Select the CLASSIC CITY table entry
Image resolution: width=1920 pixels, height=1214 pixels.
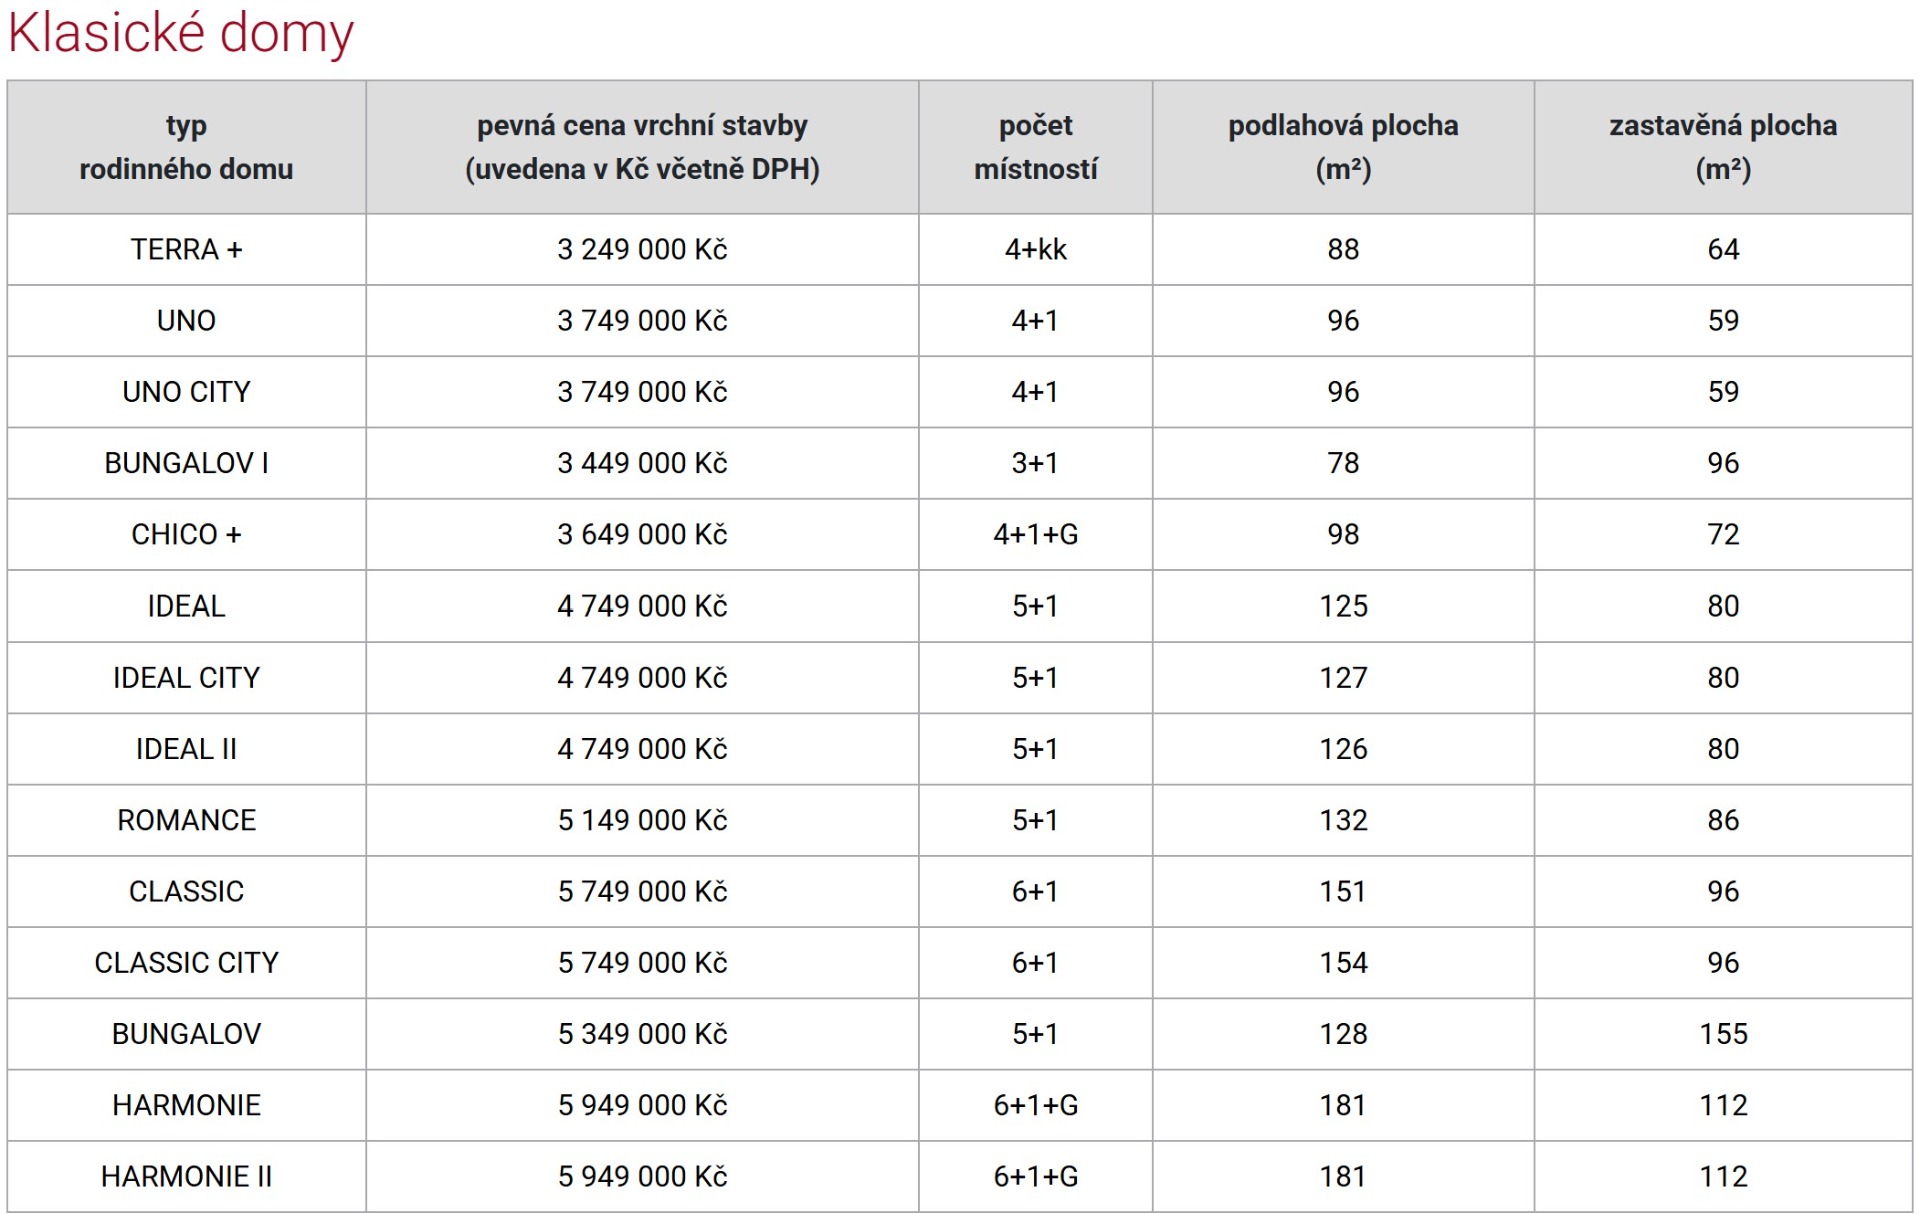click(x=186, y=963)
